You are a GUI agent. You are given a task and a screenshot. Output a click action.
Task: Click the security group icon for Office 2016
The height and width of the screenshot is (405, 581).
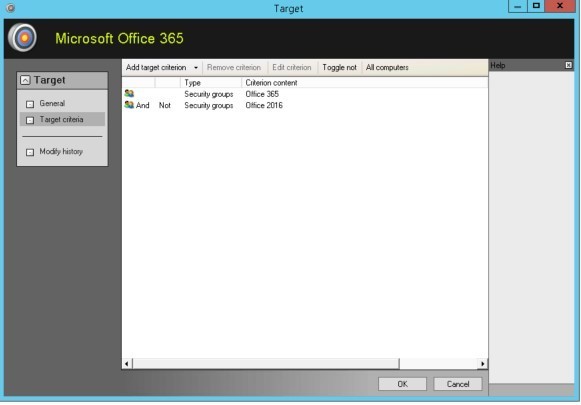point(129,105)
